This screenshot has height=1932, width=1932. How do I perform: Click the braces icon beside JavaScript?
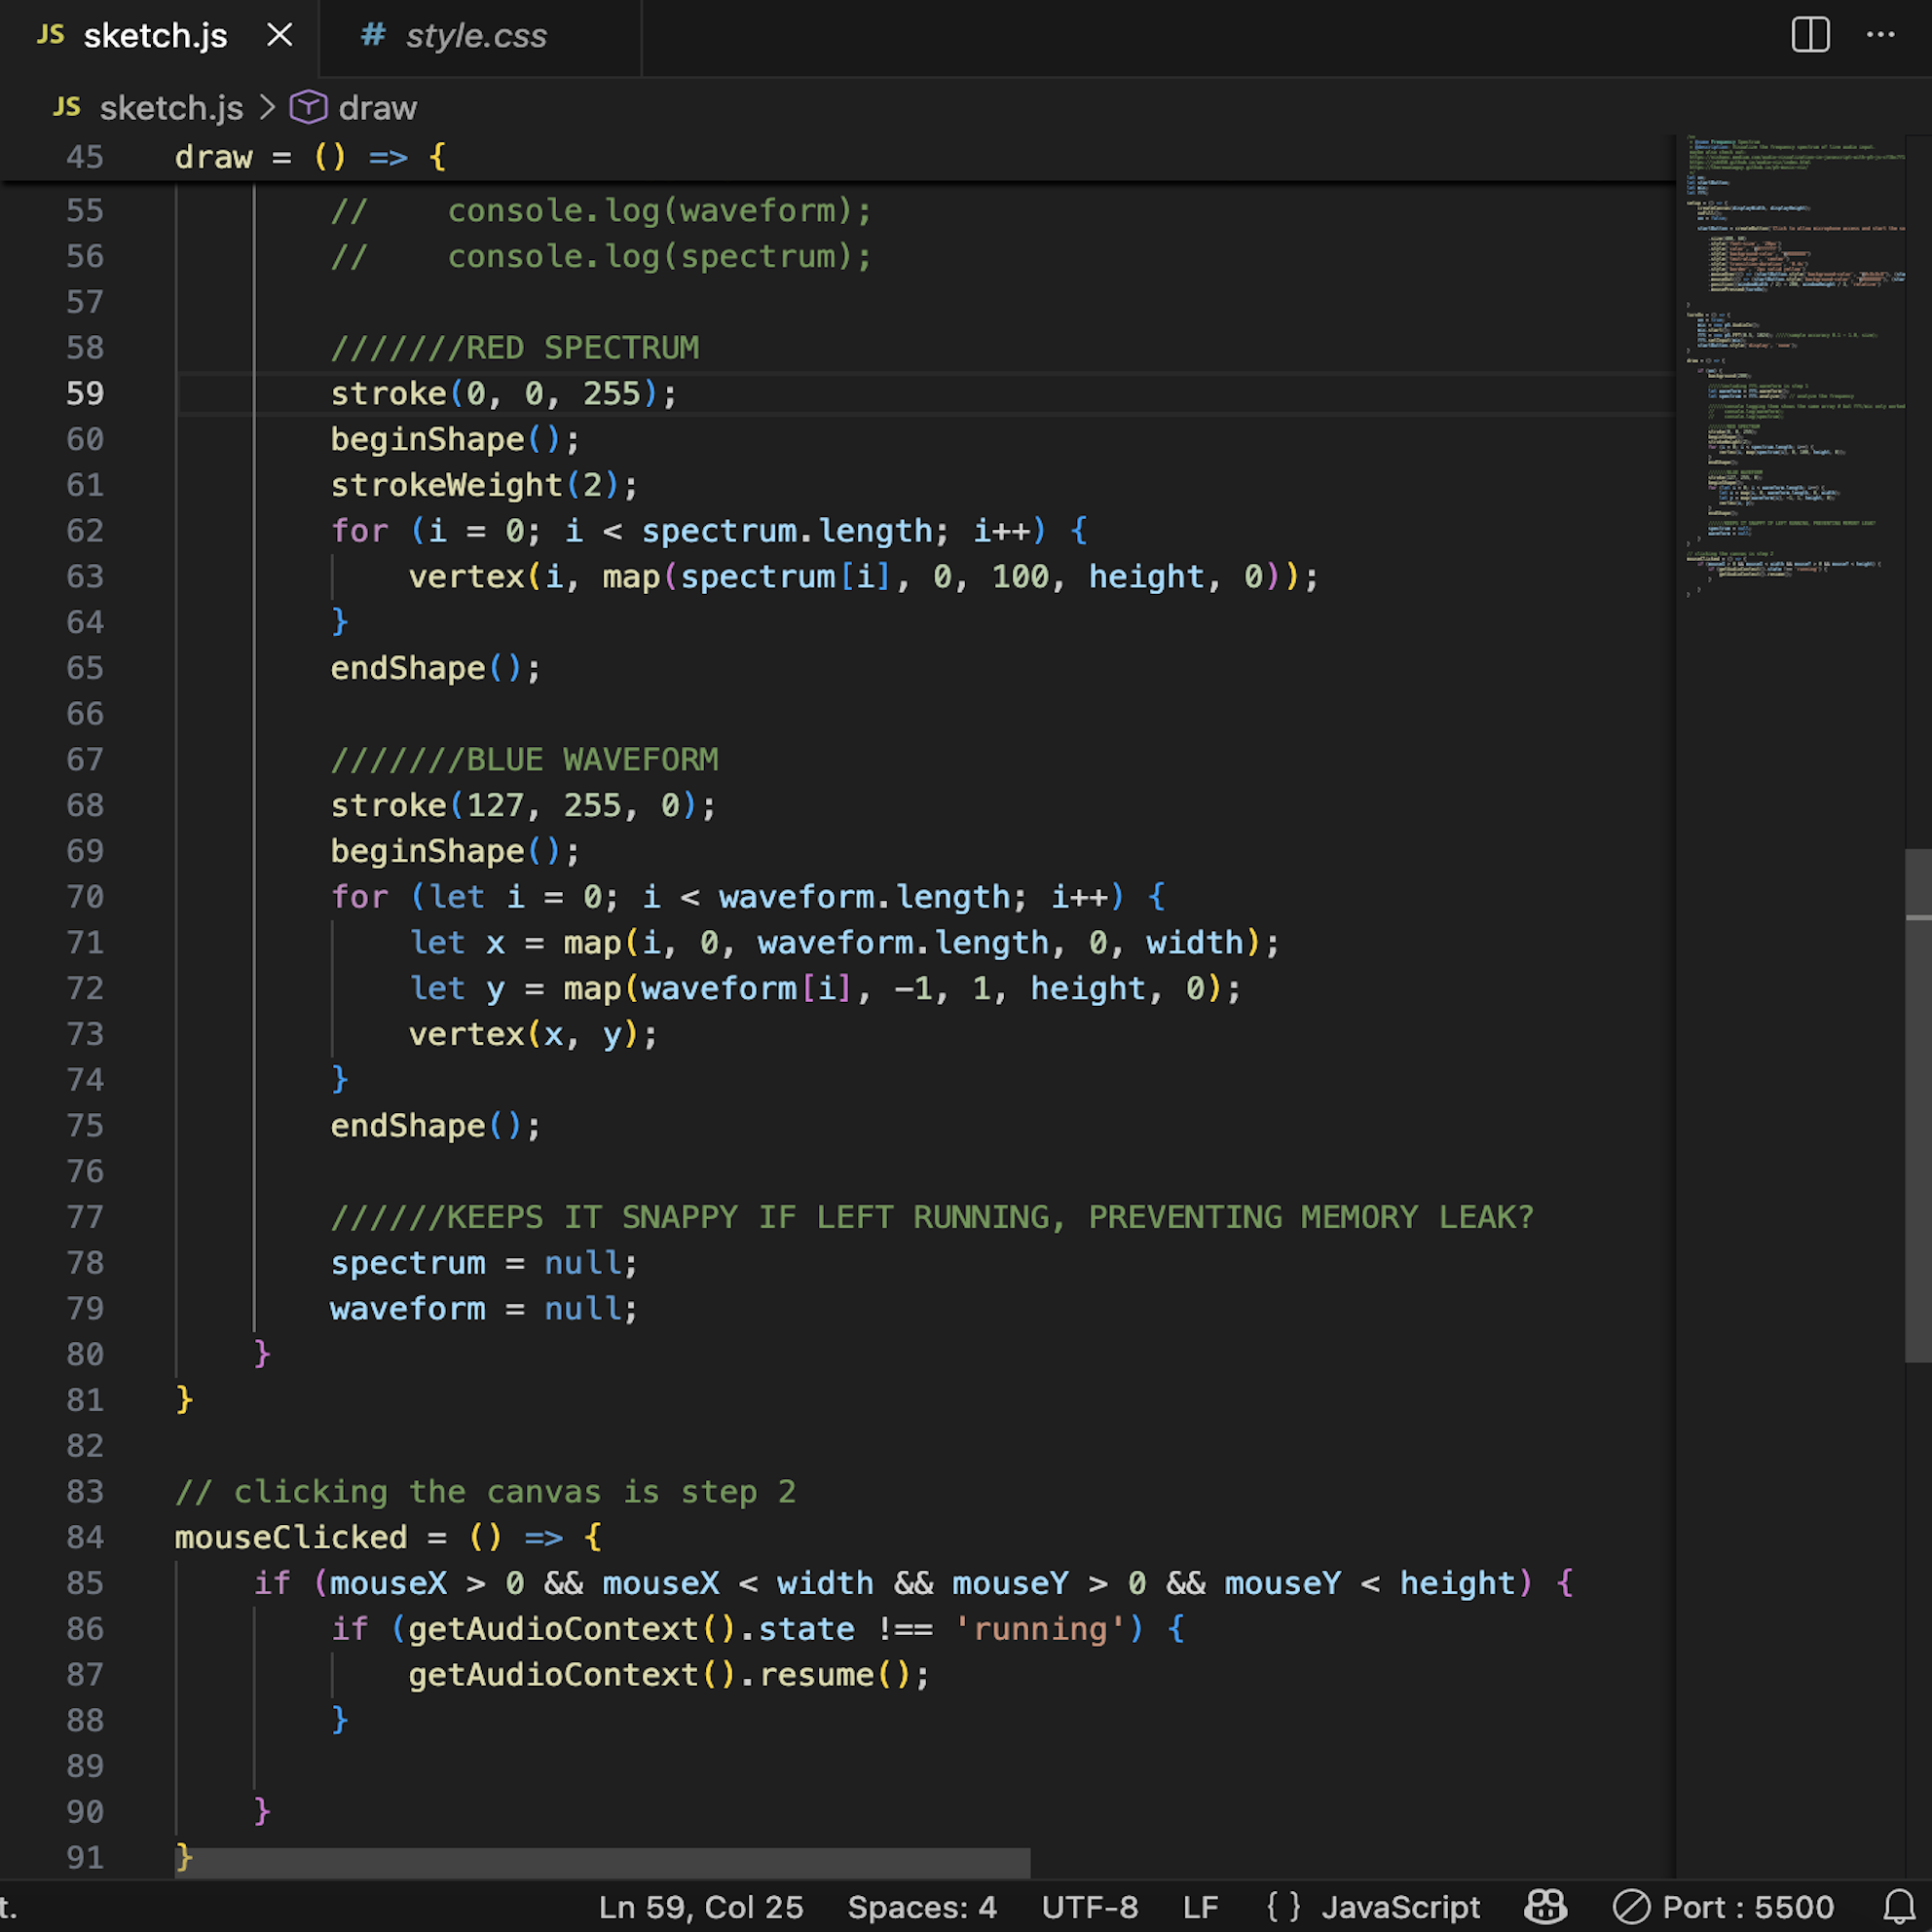pos(1283,1907)
